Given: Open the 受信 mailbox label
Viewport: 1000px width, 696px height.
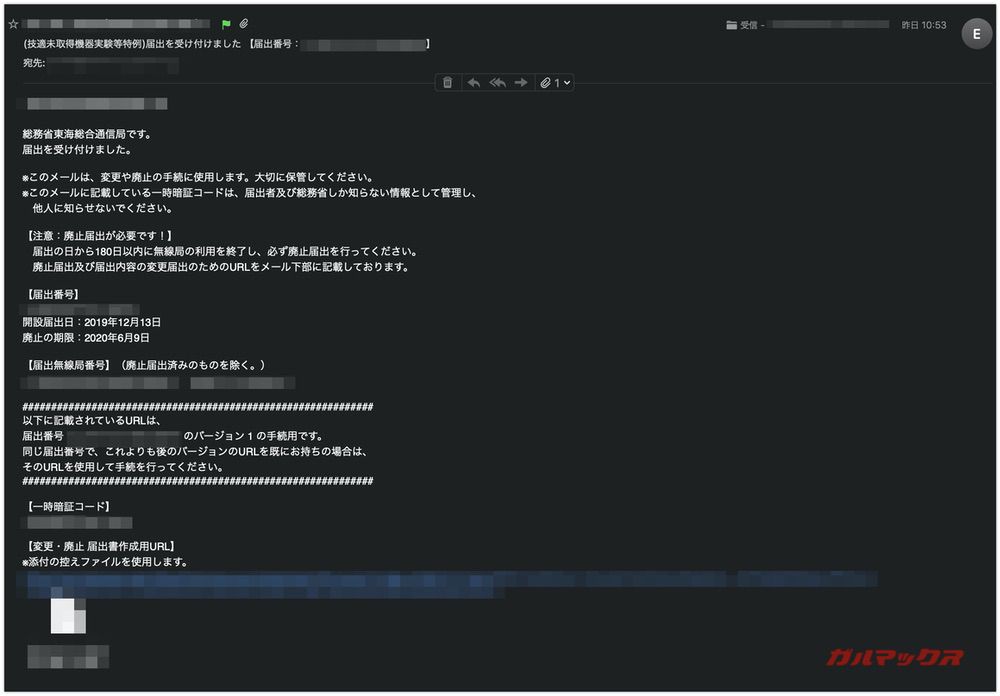Looking at the screenshot, I should (749, 25).
